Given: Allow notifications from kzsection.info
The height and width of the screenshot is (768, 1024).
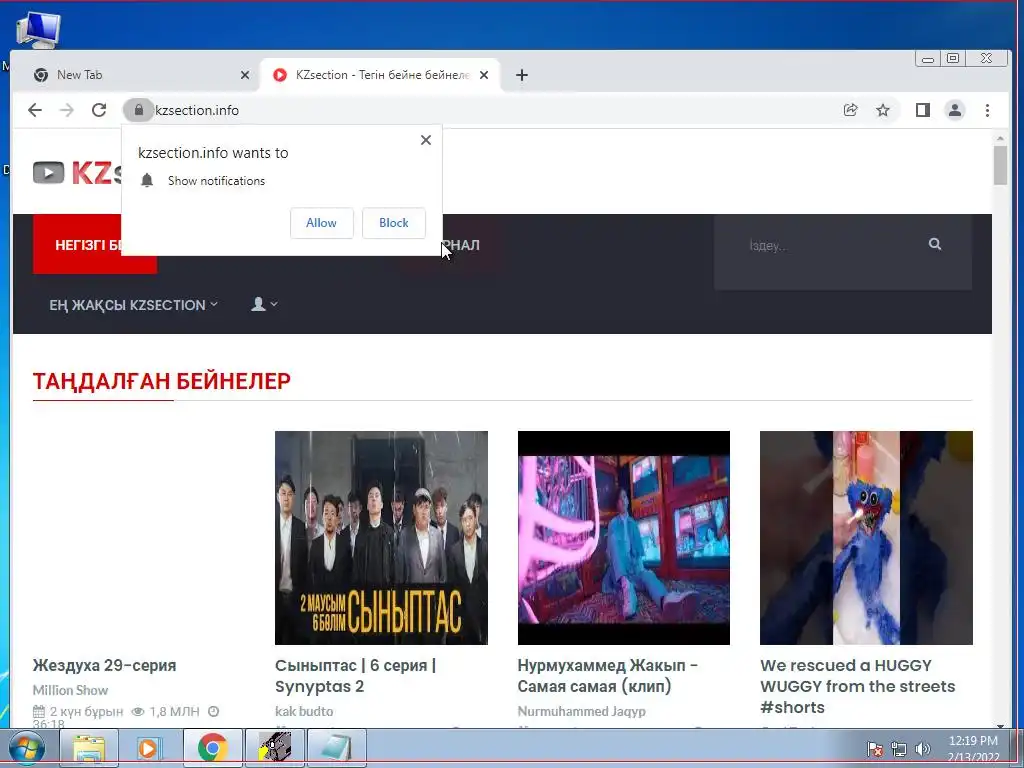Looking at the screenshot, I should click(321, 223).
